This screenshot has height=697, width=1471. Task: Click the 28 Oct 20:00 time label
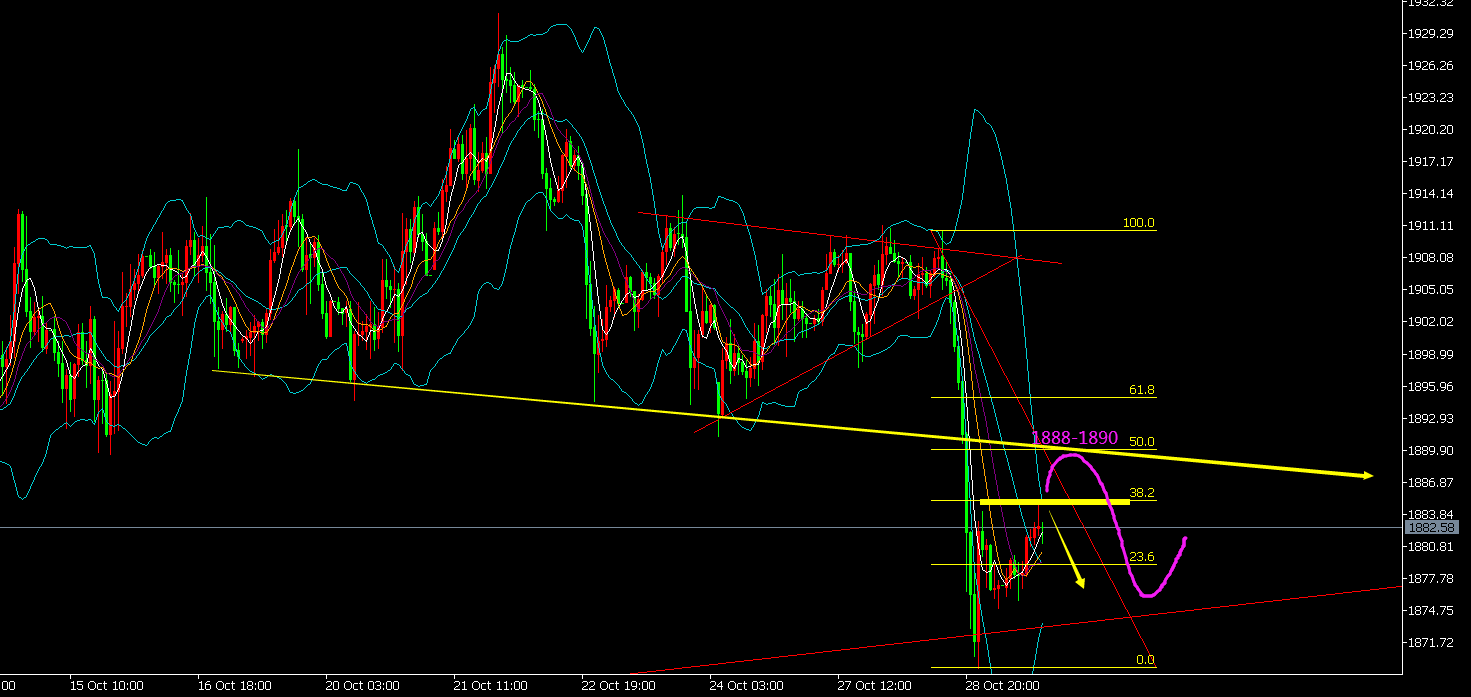click(x=1002, y=686)
